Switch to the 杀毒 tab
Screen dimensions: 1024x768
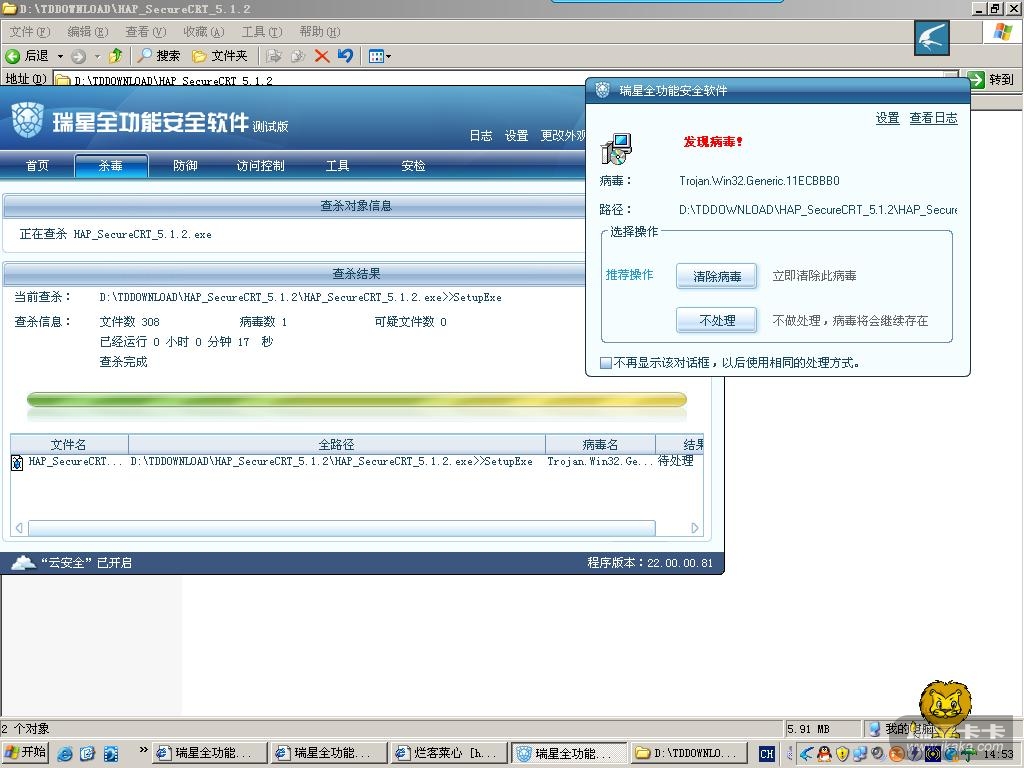[x=111, y=165]
